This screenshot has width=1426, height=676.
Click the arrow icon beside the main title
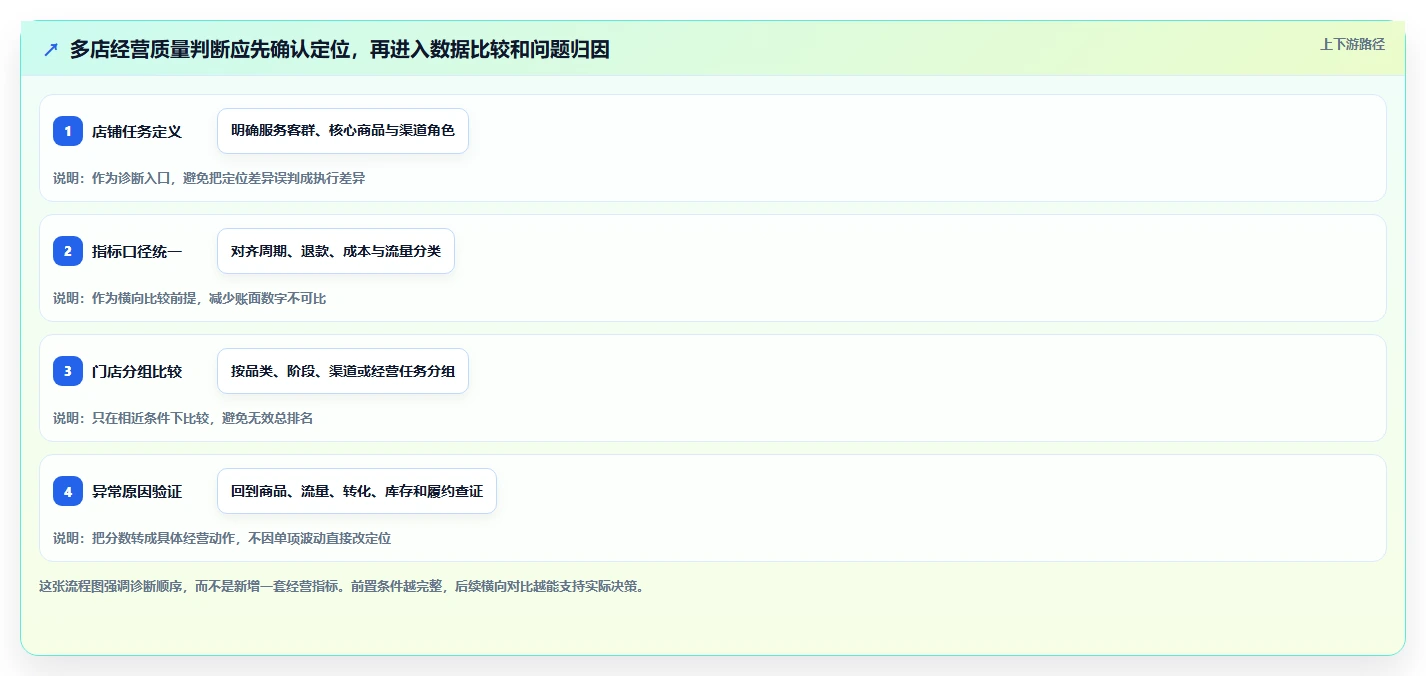51,49
